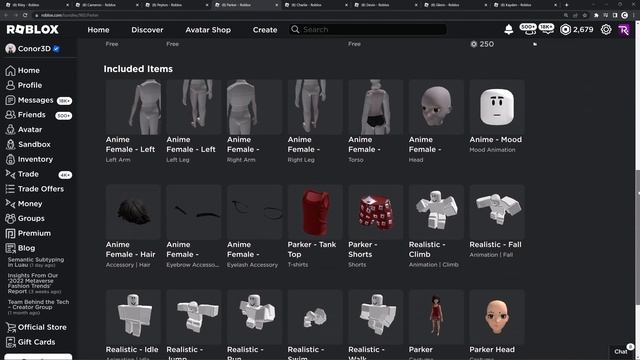The image size is (640, 360).
Task: Click the Premium sidebar icon
Action: coord(11,233)
